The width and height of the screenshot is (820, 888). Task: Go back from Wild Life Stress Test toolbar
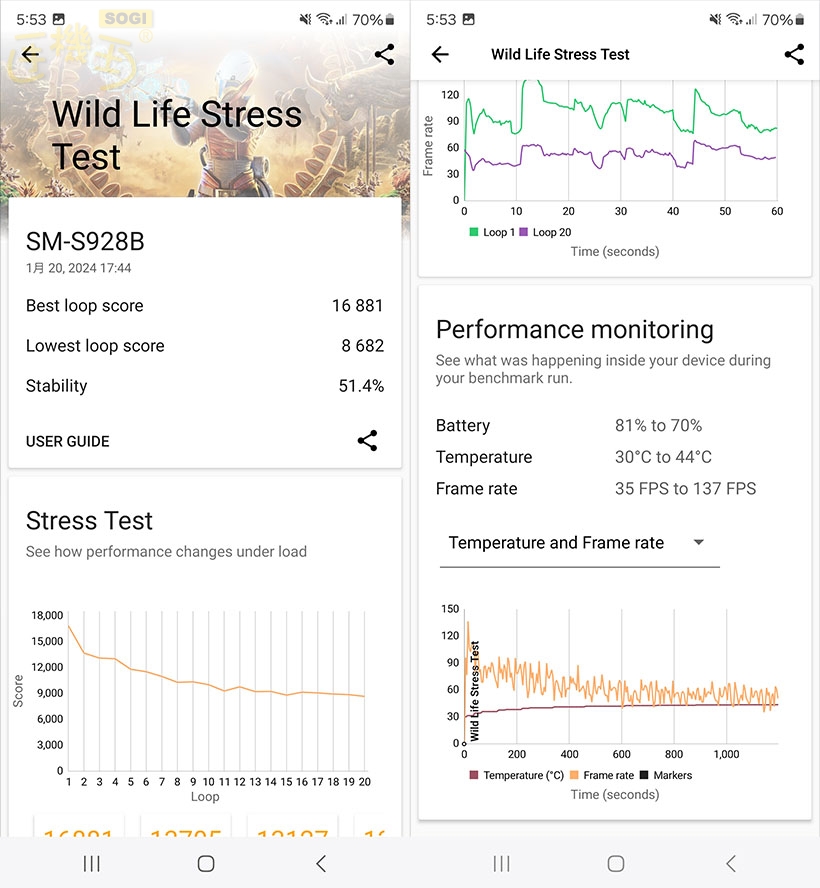tap(440, 55)
